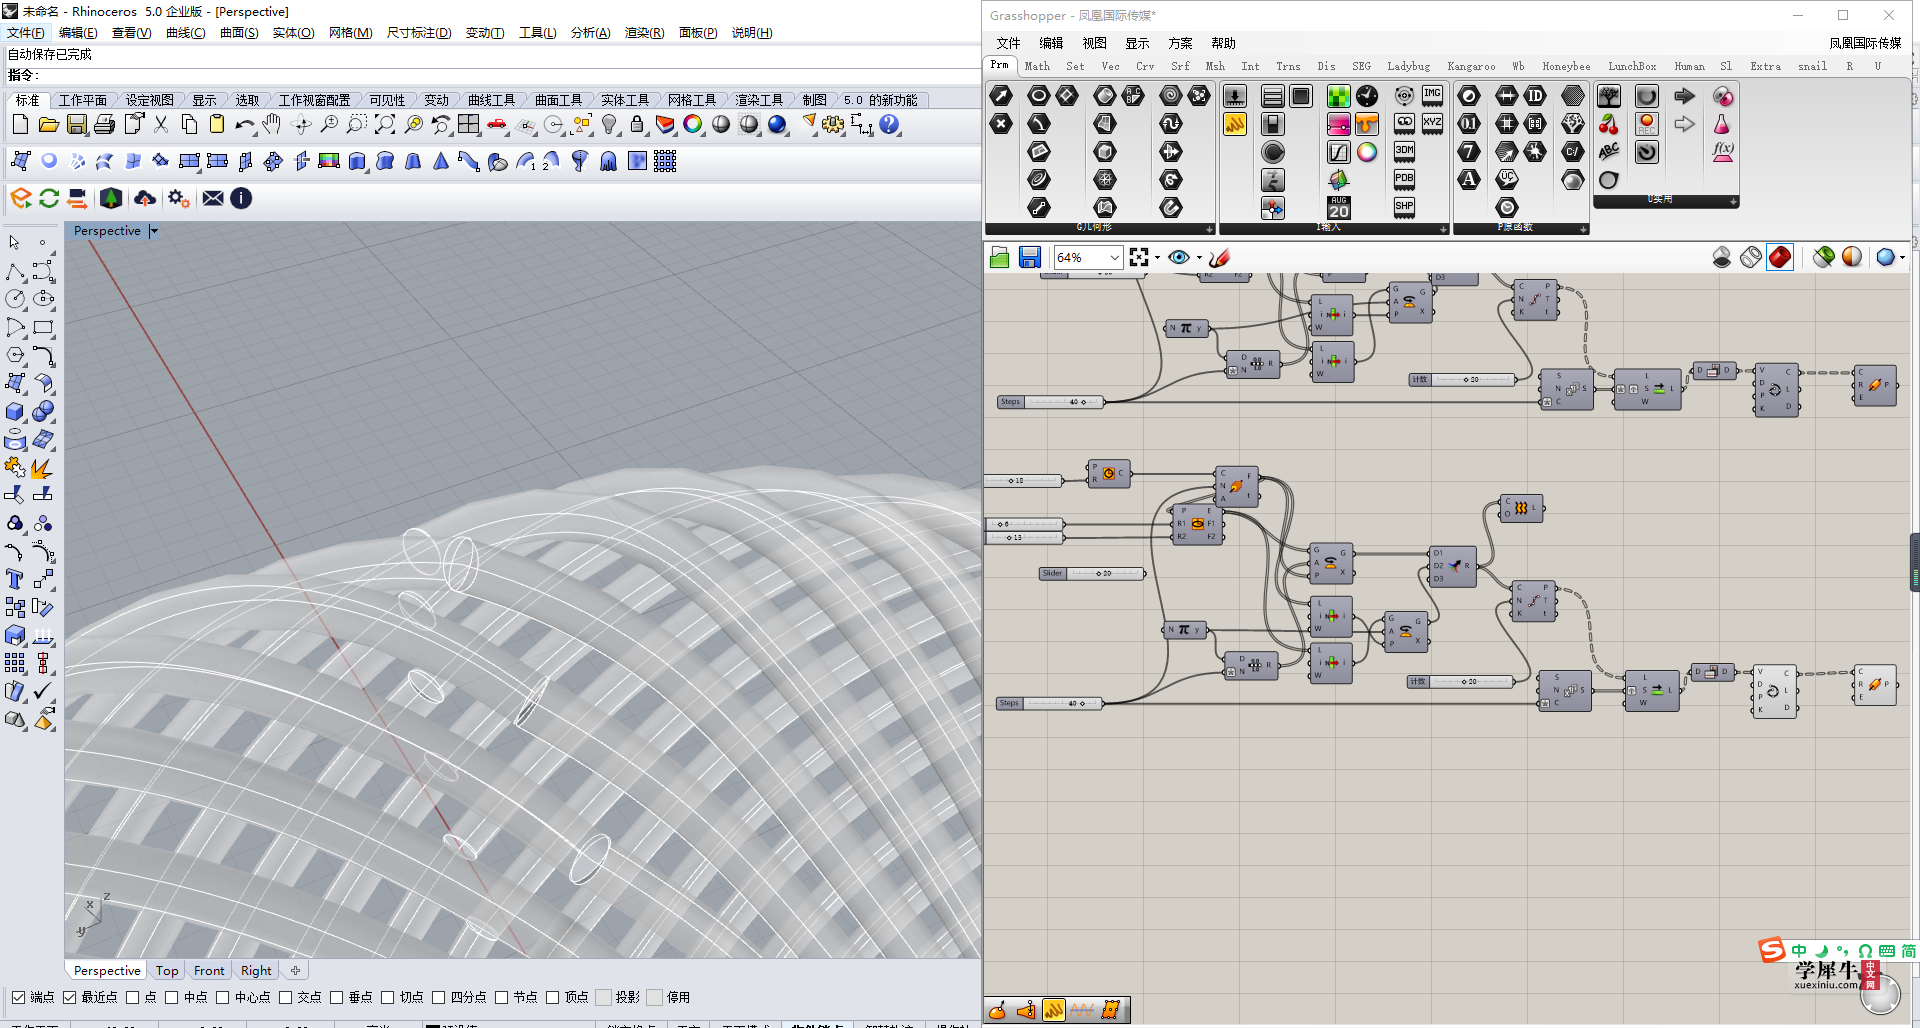Click the Lock padlock icon

click(x=637, y=124)
